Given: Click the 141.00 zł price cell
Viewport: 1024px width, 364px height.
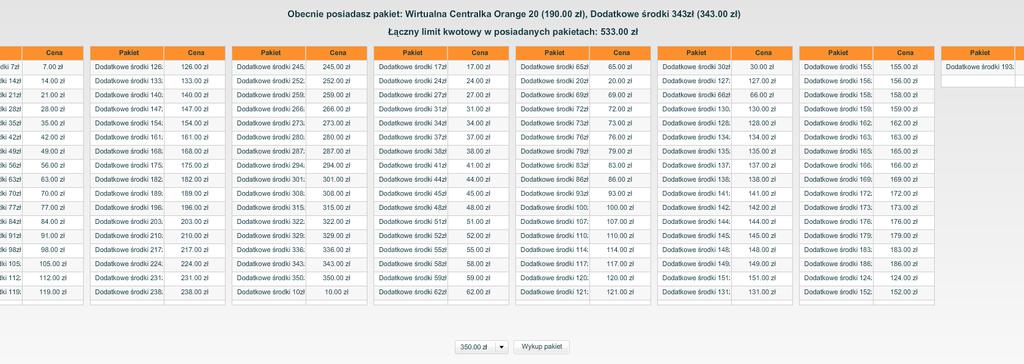Looking at the screenshot, I should (761, 193).
